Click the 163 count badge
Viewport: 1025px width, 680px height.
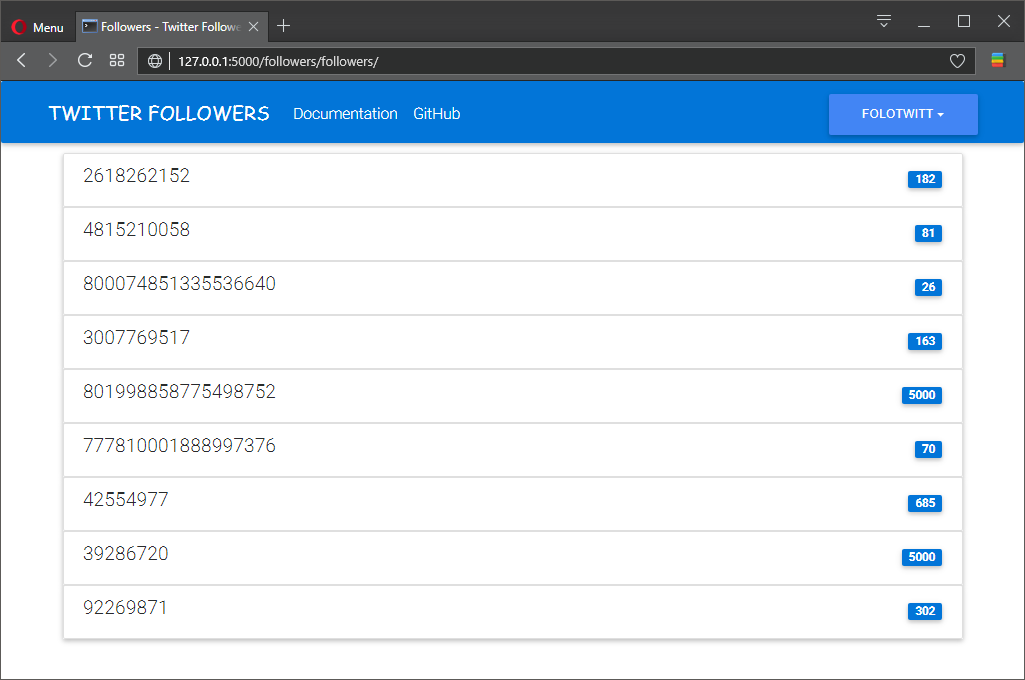tap(925, 341)
